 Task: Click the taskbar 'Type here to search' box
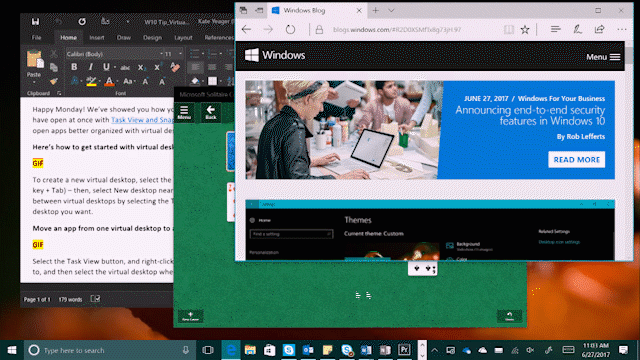click(110, 350)
